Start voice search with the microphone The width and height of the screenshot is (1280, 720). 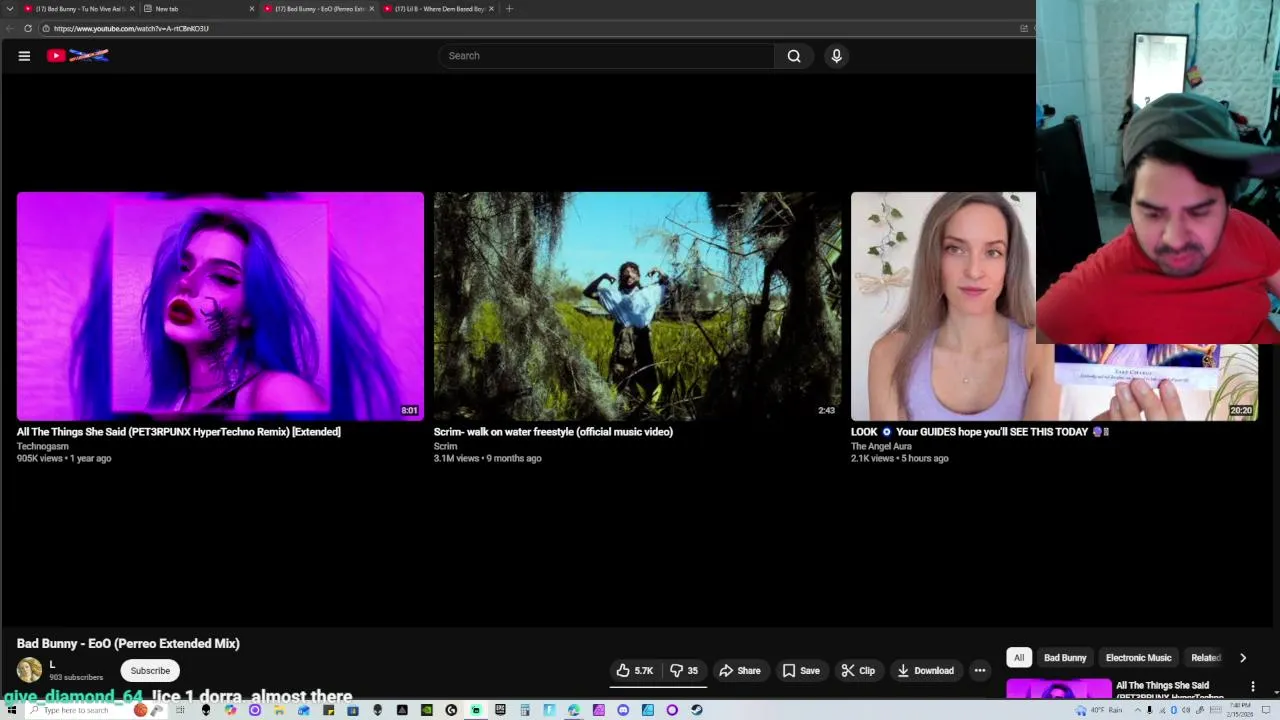[x=837, y=56]
